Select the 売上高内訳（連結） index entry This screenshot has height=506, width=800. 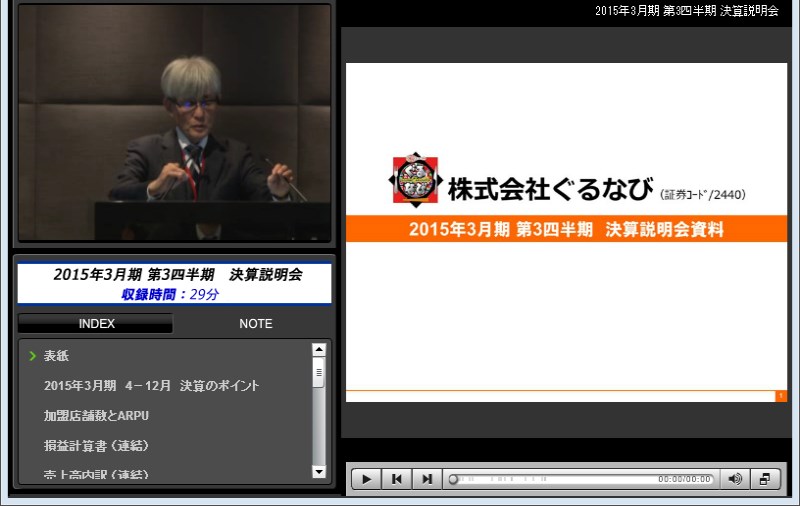pyautogui.click(x=96, y=474)
